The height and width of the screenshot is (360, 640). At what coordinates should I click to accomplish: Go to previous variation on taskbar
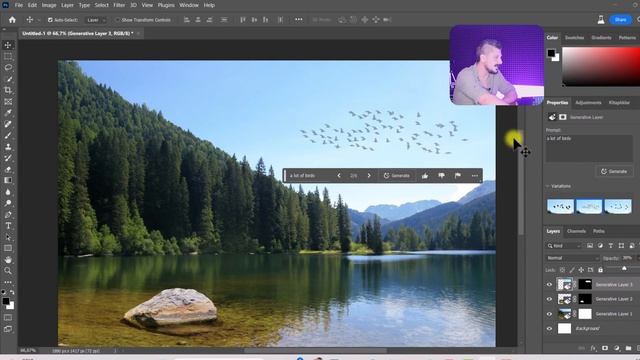click(339, 176)
